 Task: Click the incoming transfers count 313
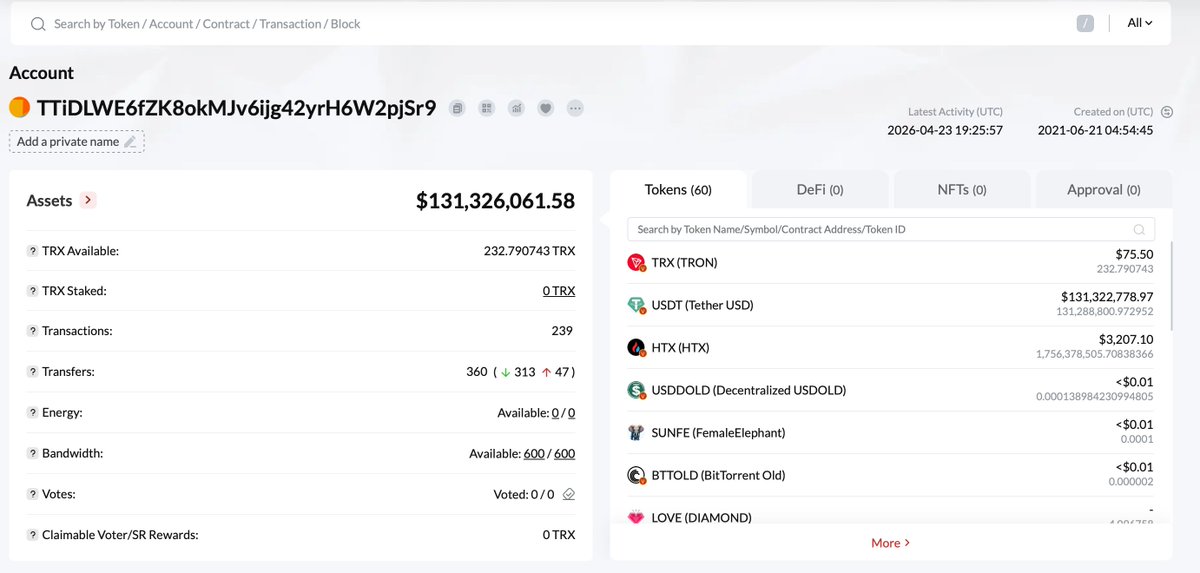pyautogui.click(x=525, y=372)
